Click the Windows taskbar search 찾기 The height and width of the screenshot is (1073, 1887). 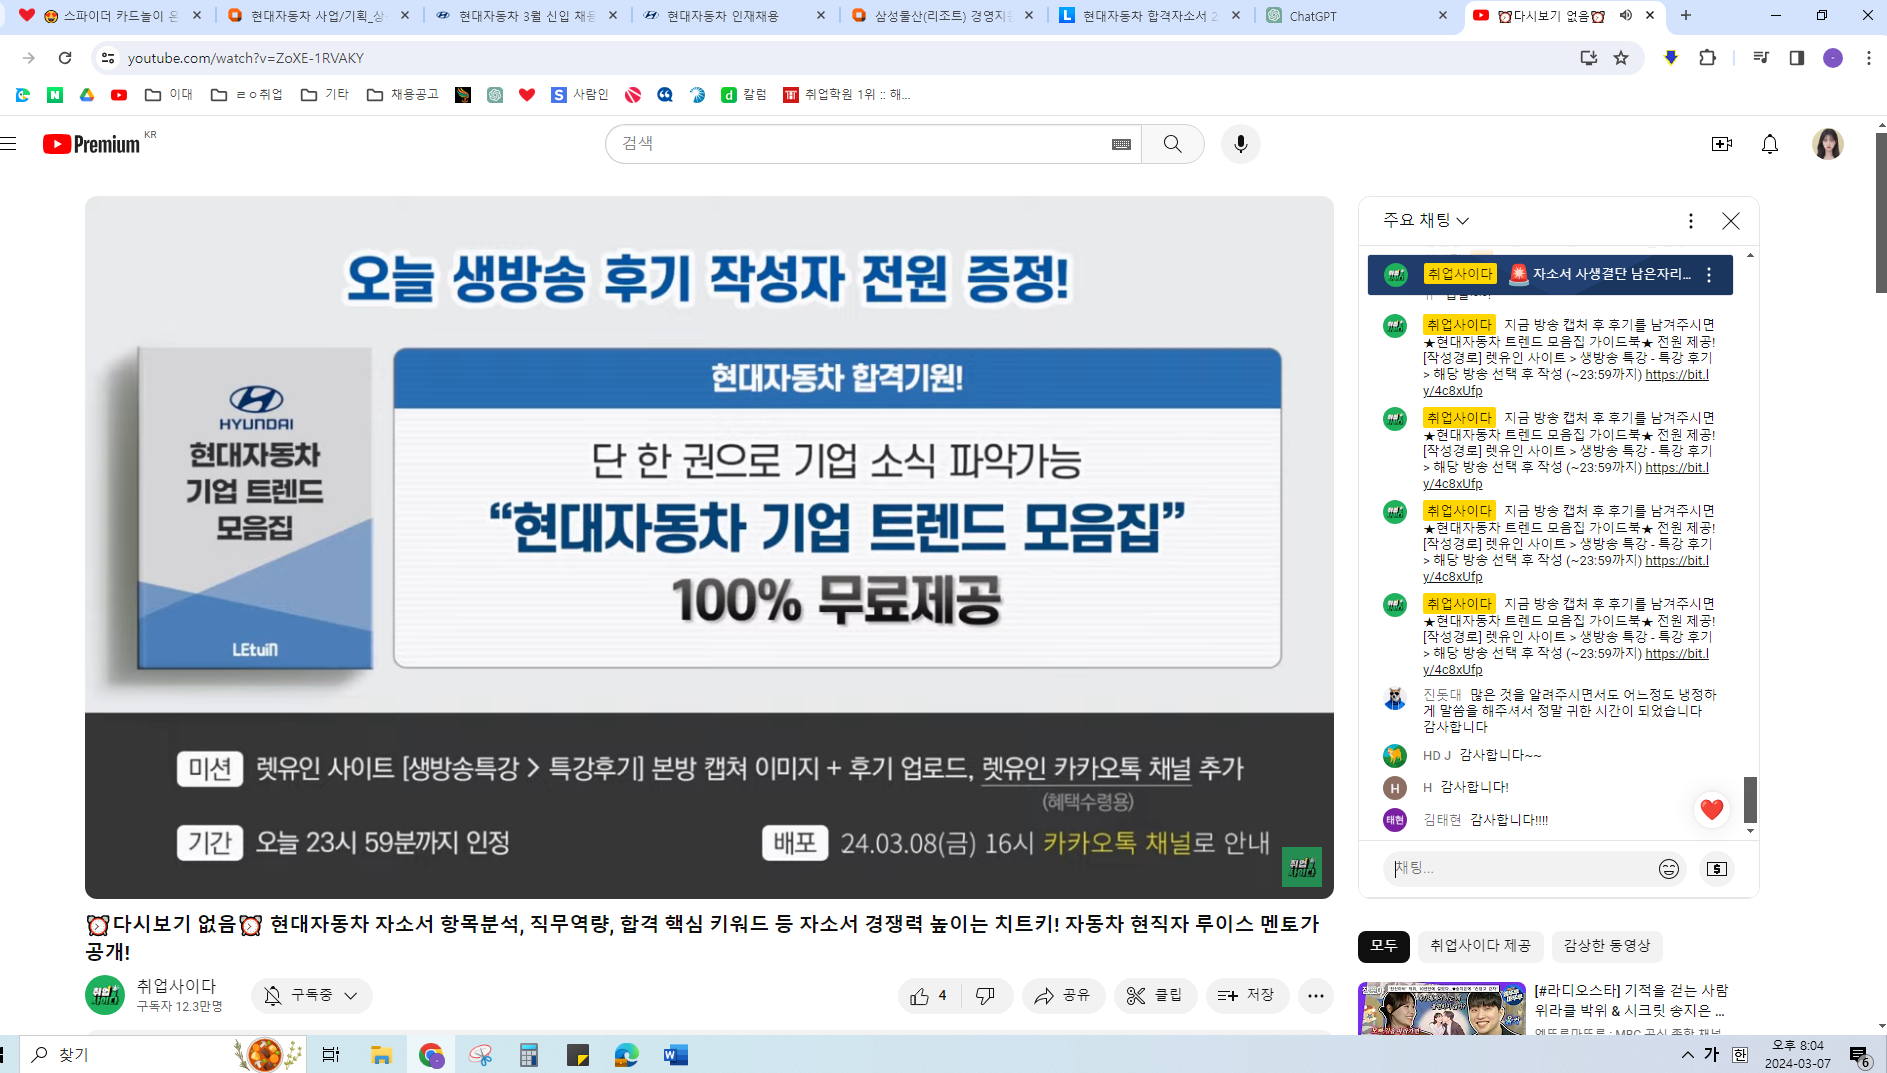(163, 1055)
